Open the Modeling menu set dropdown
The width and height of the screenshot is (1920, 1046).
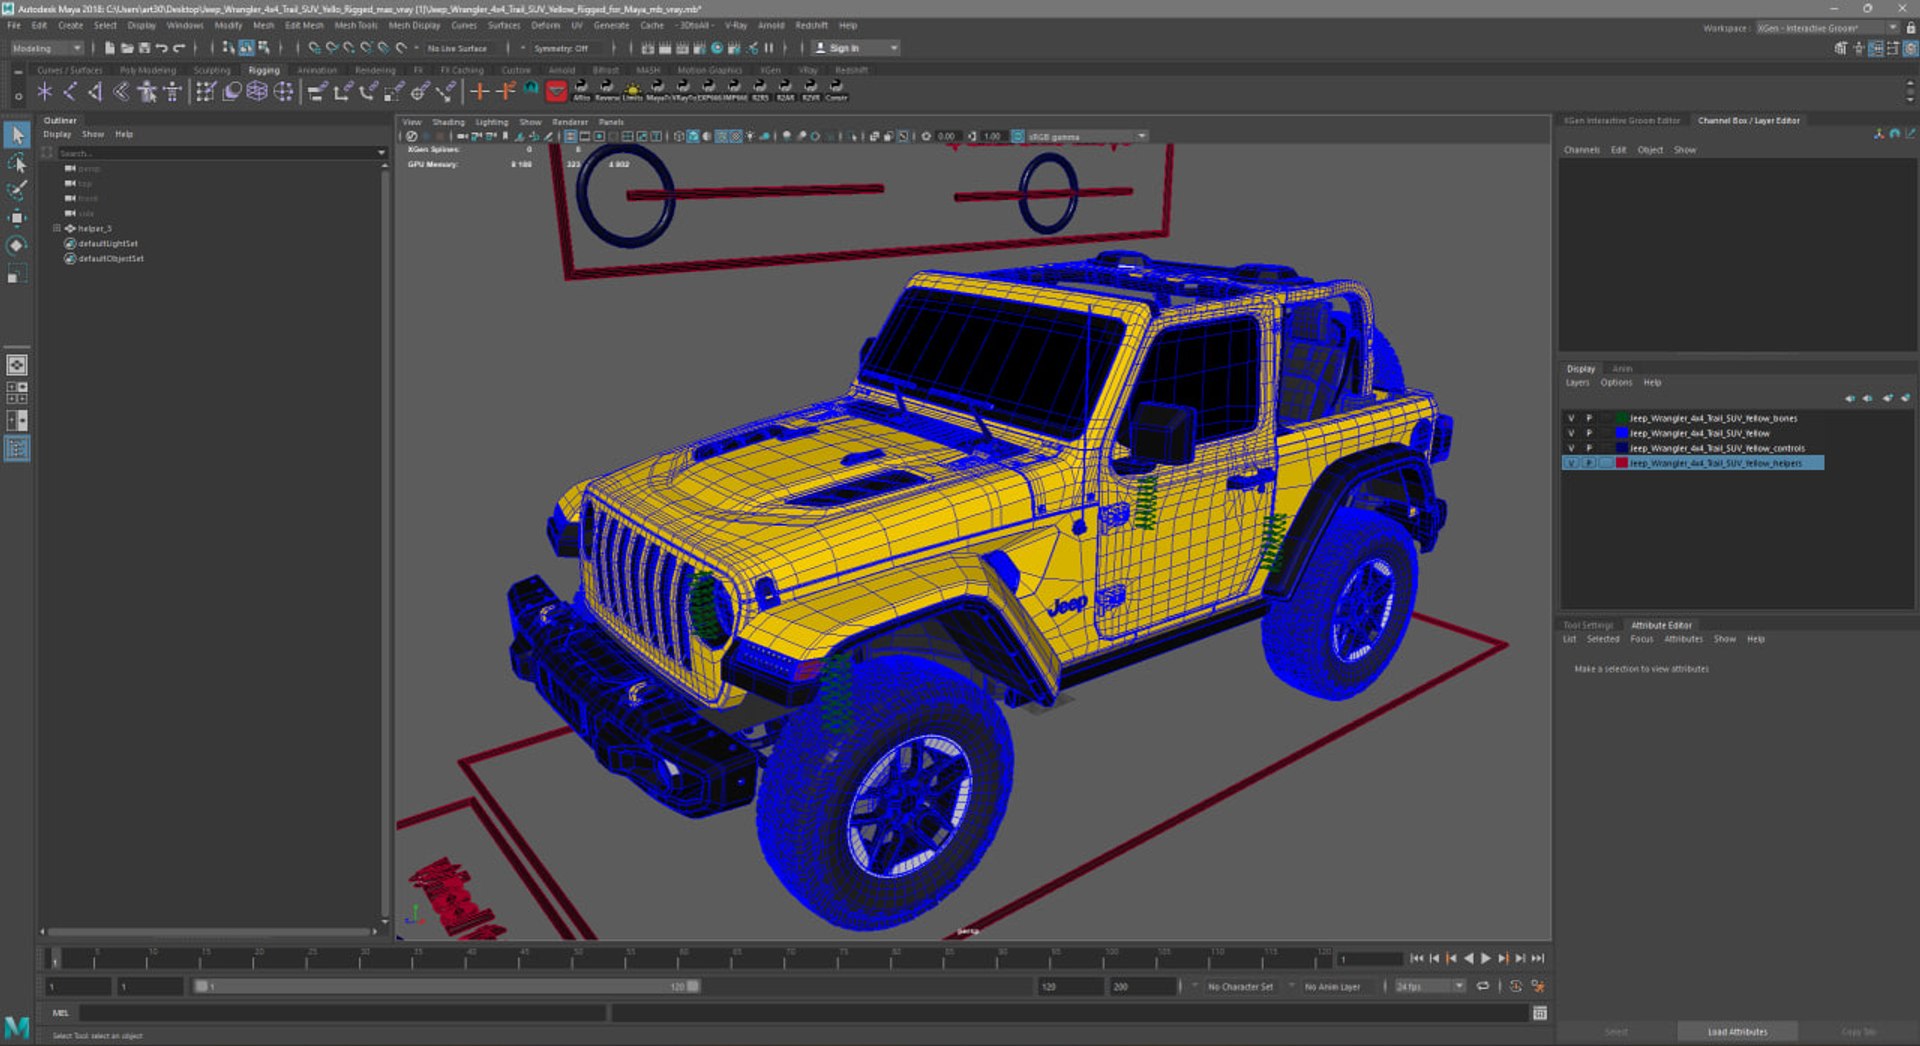click(47, 48)
